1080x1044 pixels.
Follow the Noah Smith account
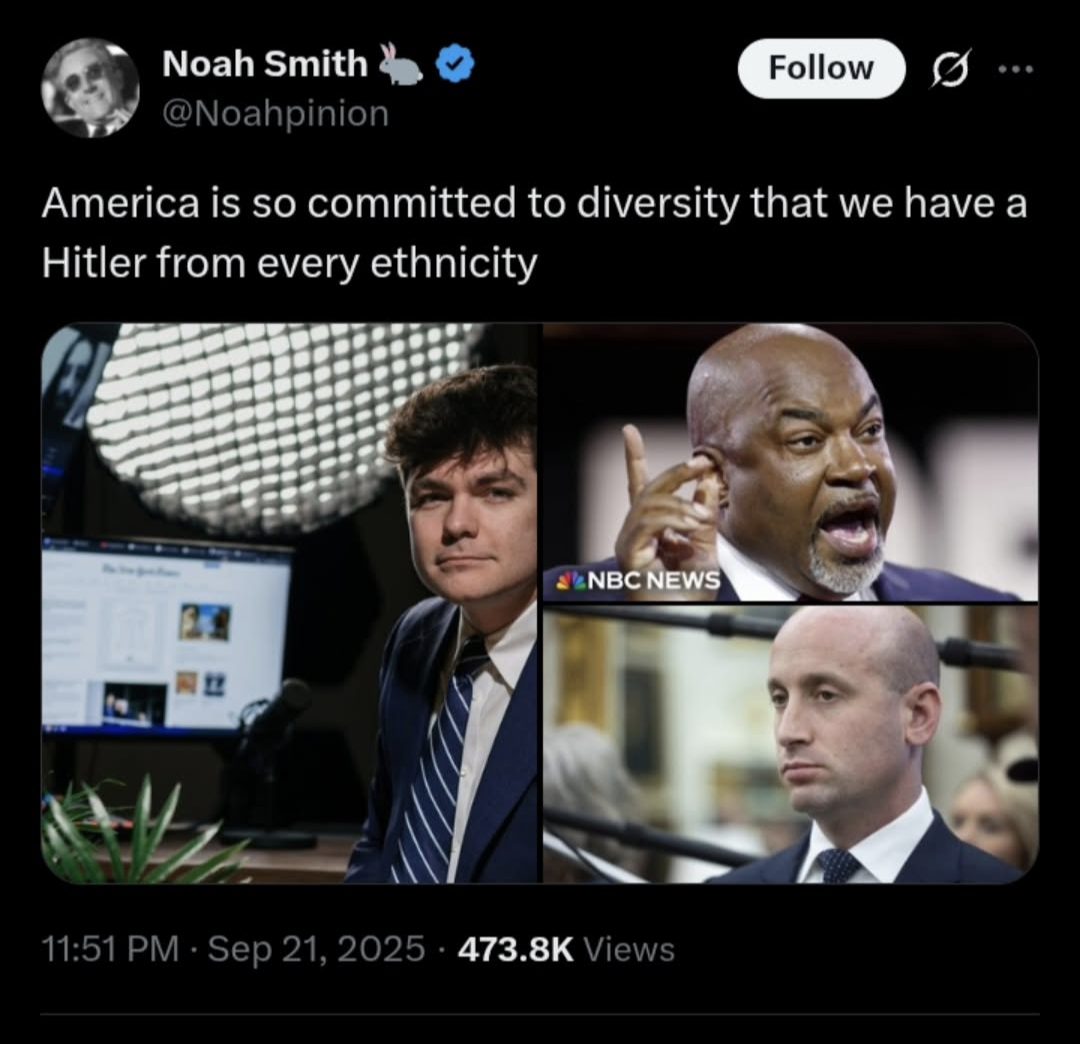point(821,67)
